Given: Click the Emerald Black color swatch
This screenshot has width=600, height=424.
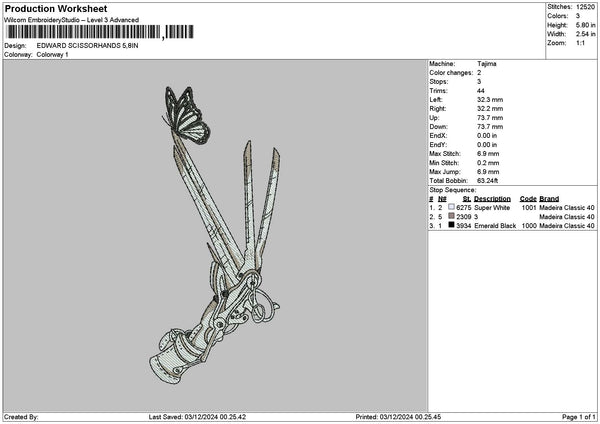Looking at the screenshot, I should pos(451,225).
